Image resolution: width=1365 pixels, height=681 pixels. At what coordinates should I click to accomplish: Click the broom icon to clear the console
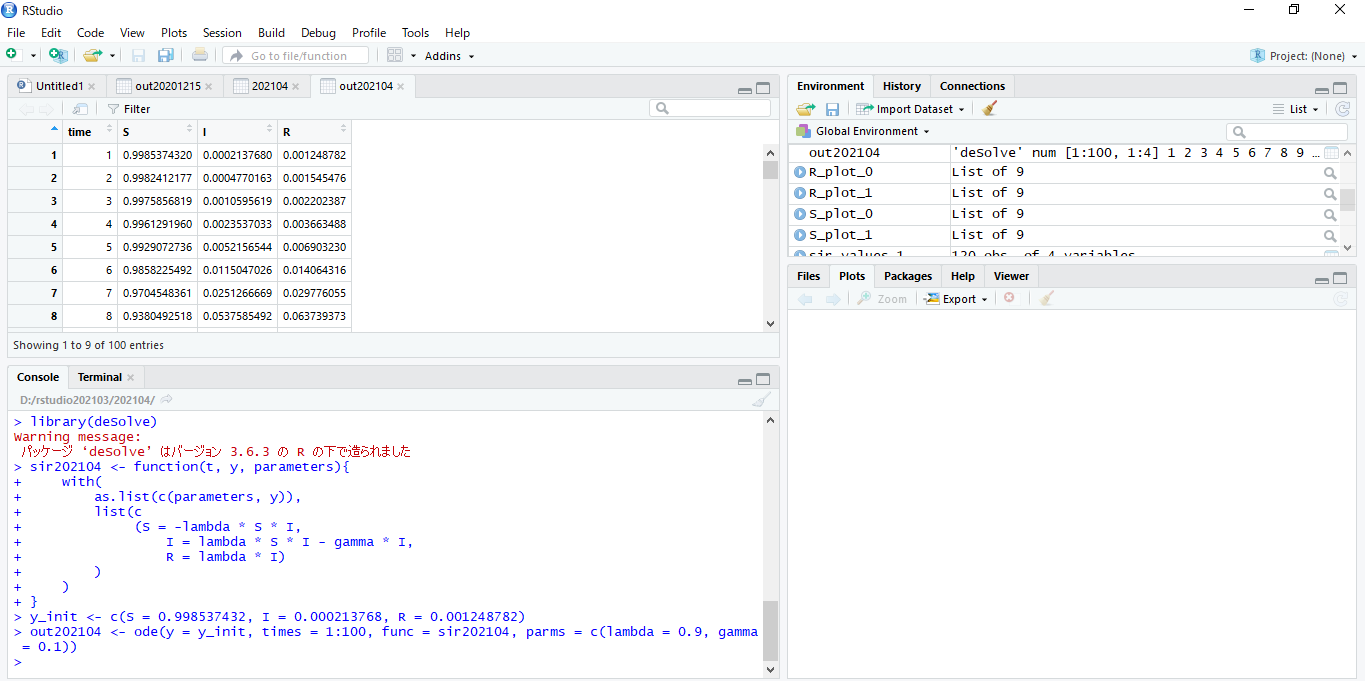tap(761, 399)
